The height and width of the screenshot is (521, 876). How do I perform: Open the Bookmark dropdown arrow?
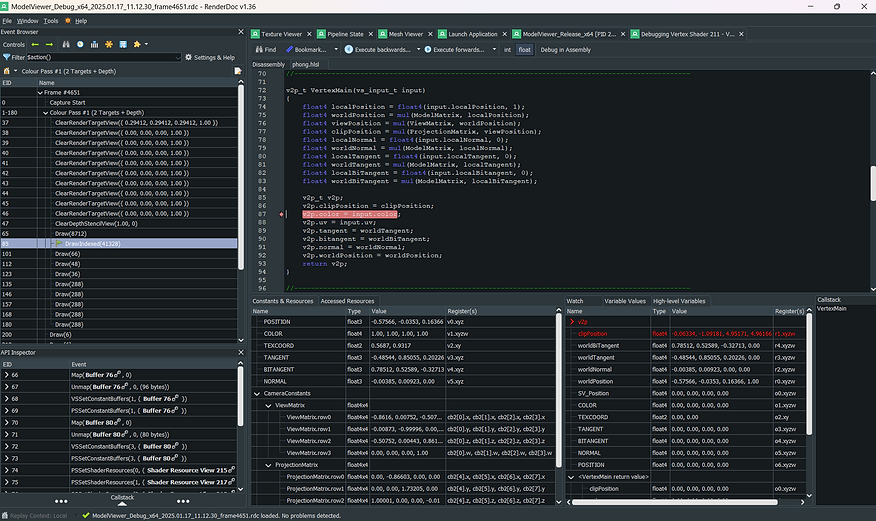pos(336,49)
